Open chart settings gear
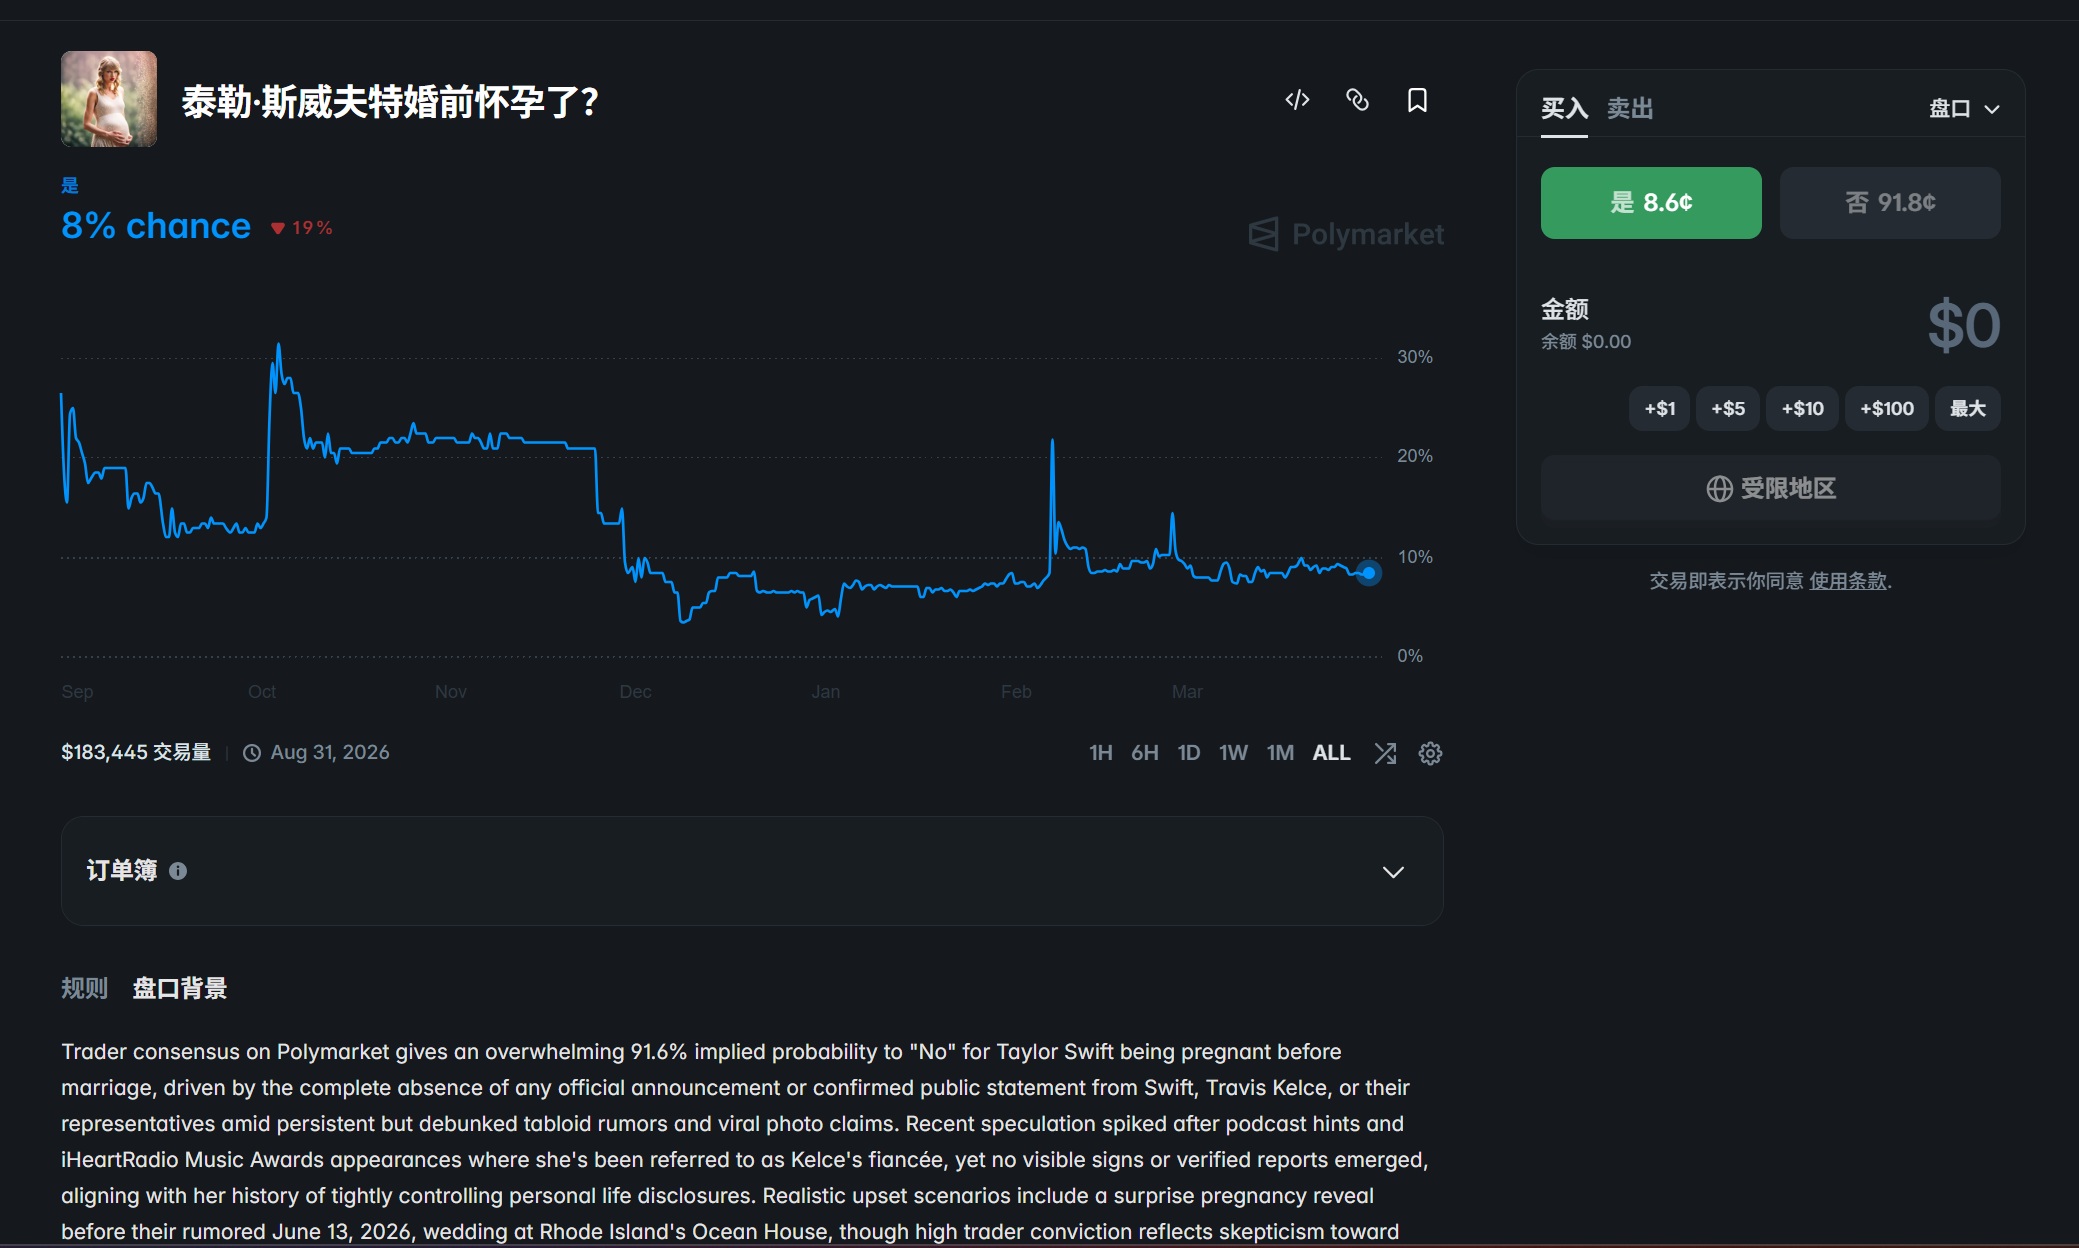The width and height of the screenshot is (2079, 1248). coord(1430,753)
